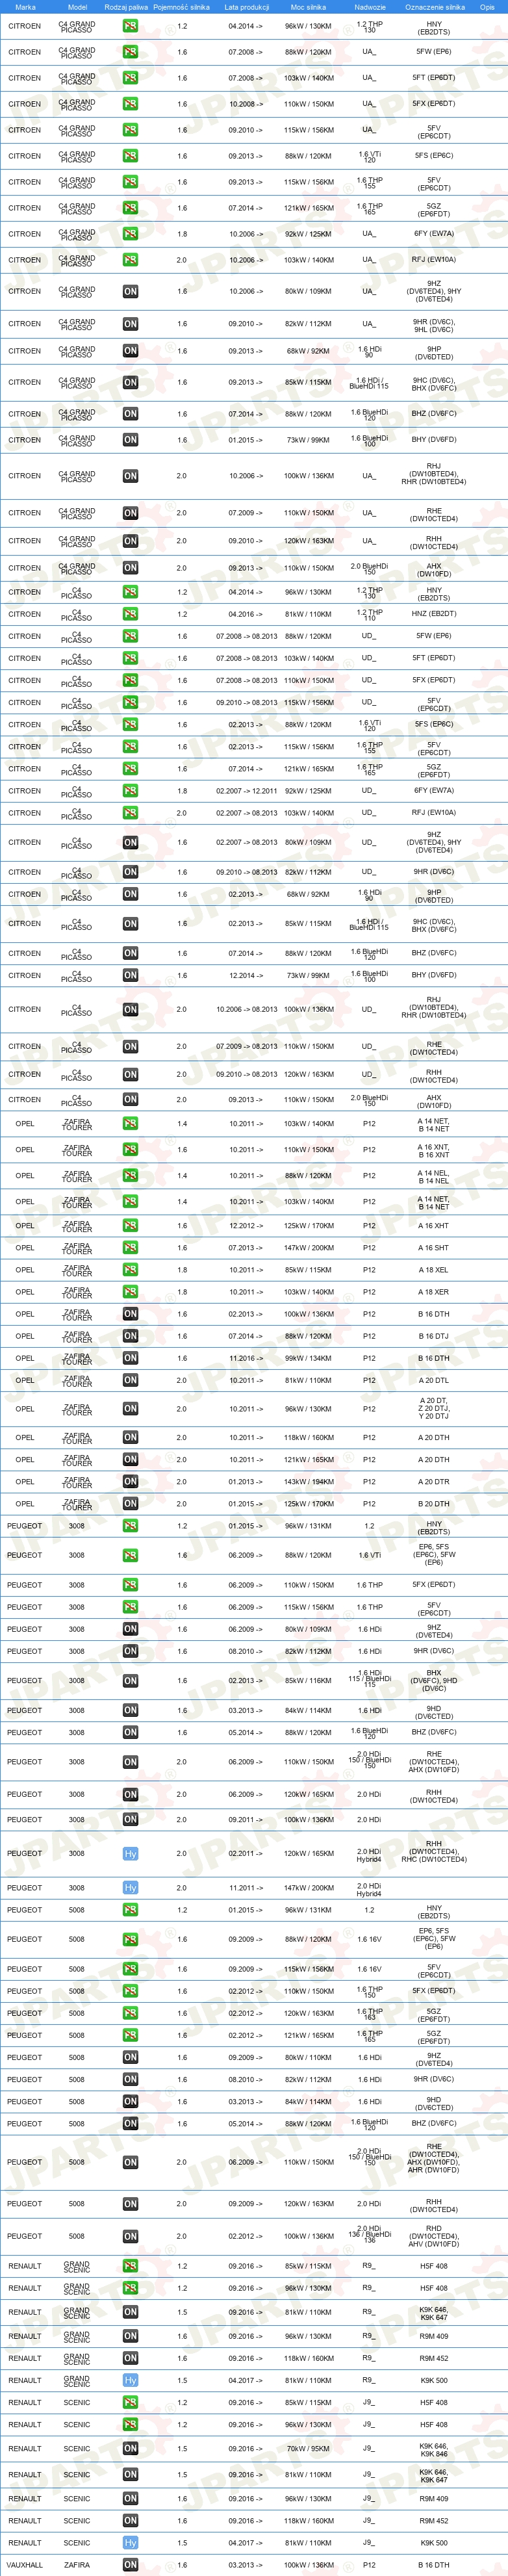Click the 'Model' column header
Screen dimensions: 508x2576
[x=77, y=7]
